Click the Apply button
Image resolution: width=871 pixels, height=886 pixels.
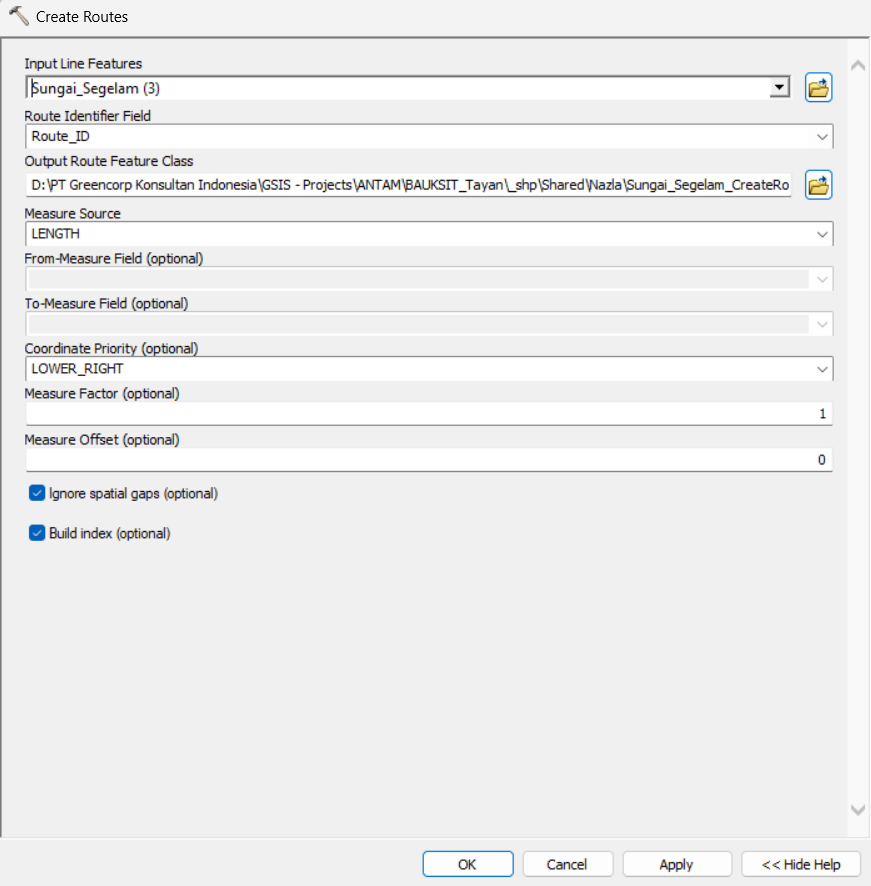(677, 864)
